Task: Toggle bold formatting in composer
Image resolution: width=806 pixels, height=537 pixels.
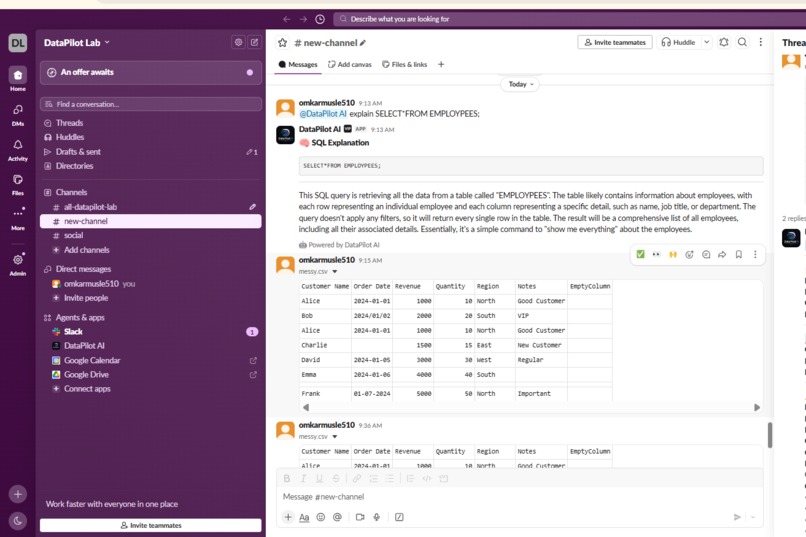Action: pyautogui.click(x=287, y=478)
